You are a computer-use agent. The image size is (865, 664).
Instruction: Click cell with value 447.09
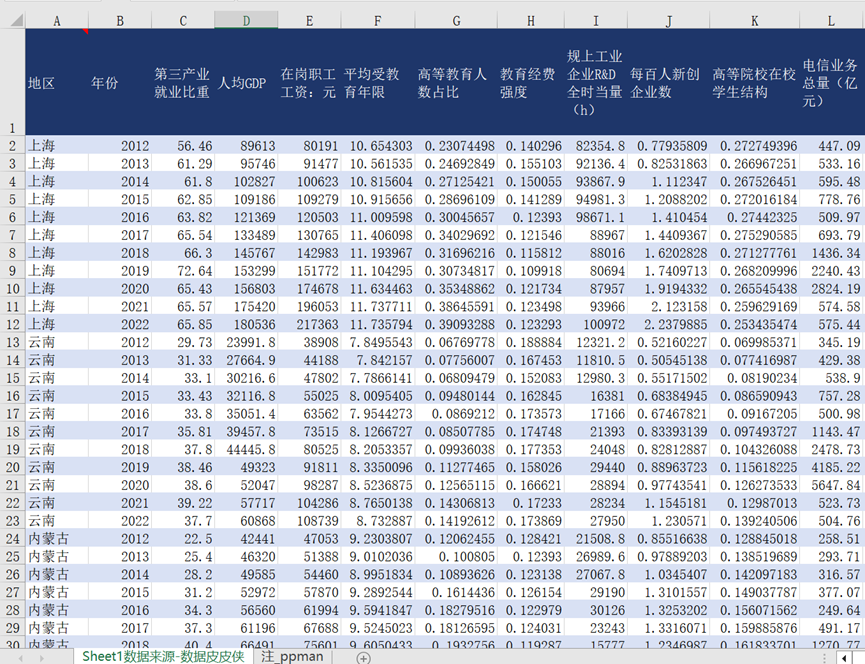(x=831, y=146)
